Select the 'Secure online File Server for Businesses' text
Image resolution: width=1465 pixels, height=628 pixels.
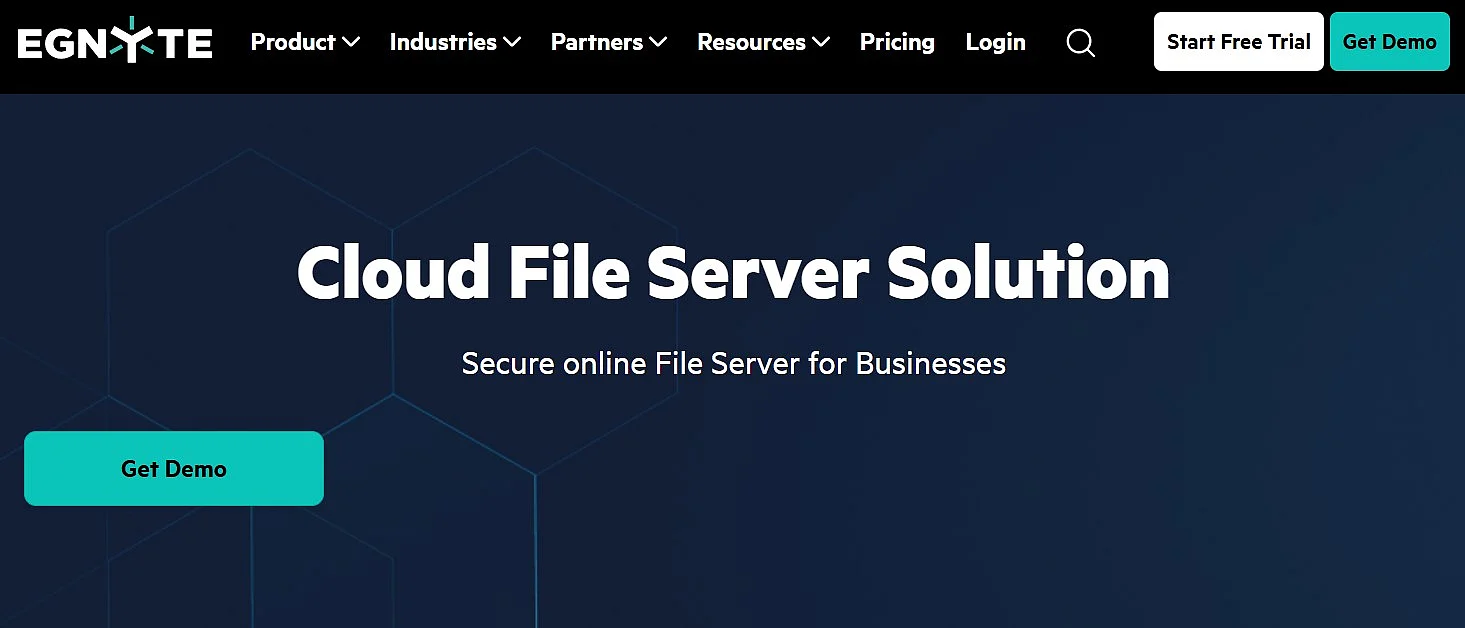click(733, 363)
